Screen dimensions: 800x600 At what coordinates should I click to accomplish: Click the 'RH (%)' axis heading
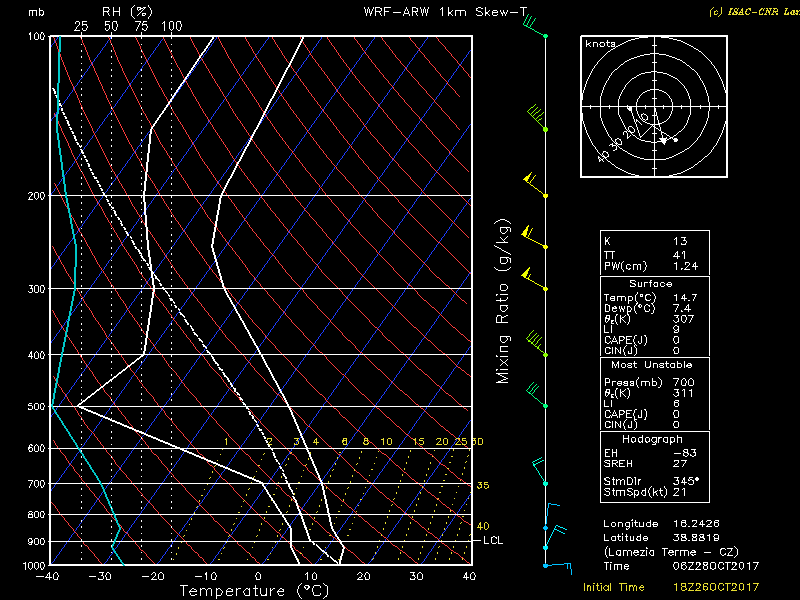tap(128, 11)
